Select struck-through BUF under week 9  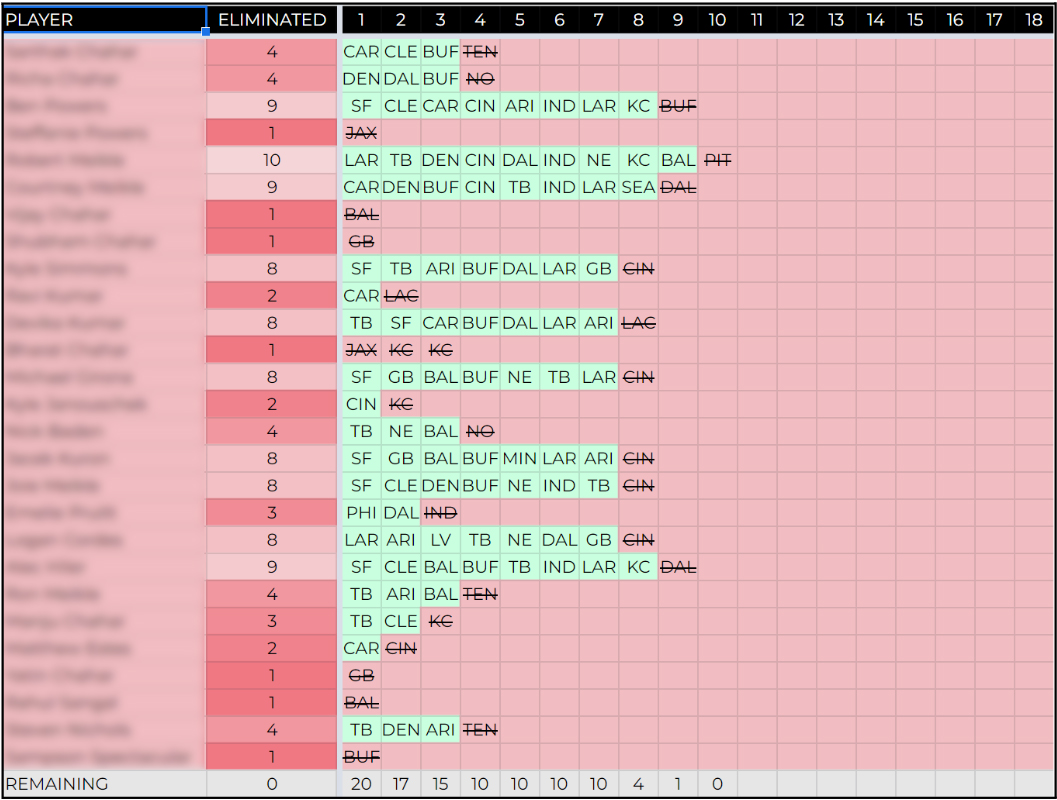pyautogui.click(x=678, y=106)
